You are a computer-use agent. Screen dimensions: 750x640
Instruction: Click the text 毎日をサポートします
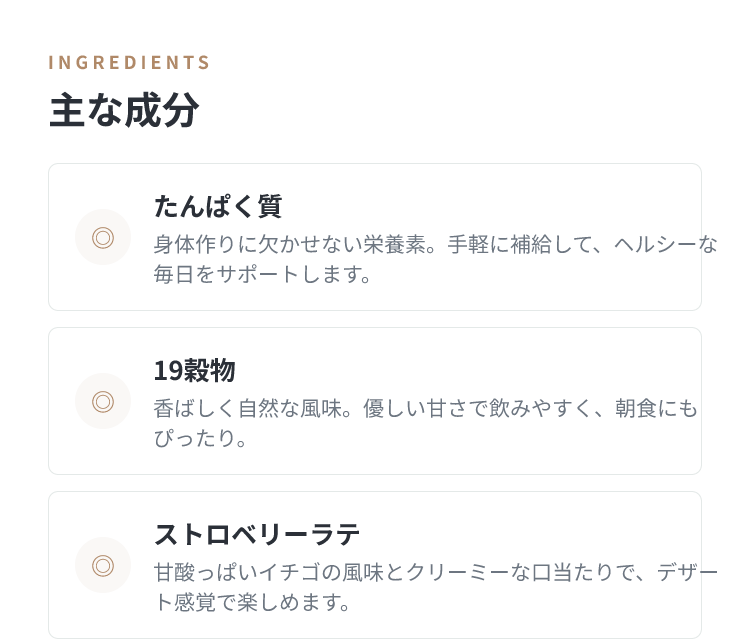pos(262,275)
